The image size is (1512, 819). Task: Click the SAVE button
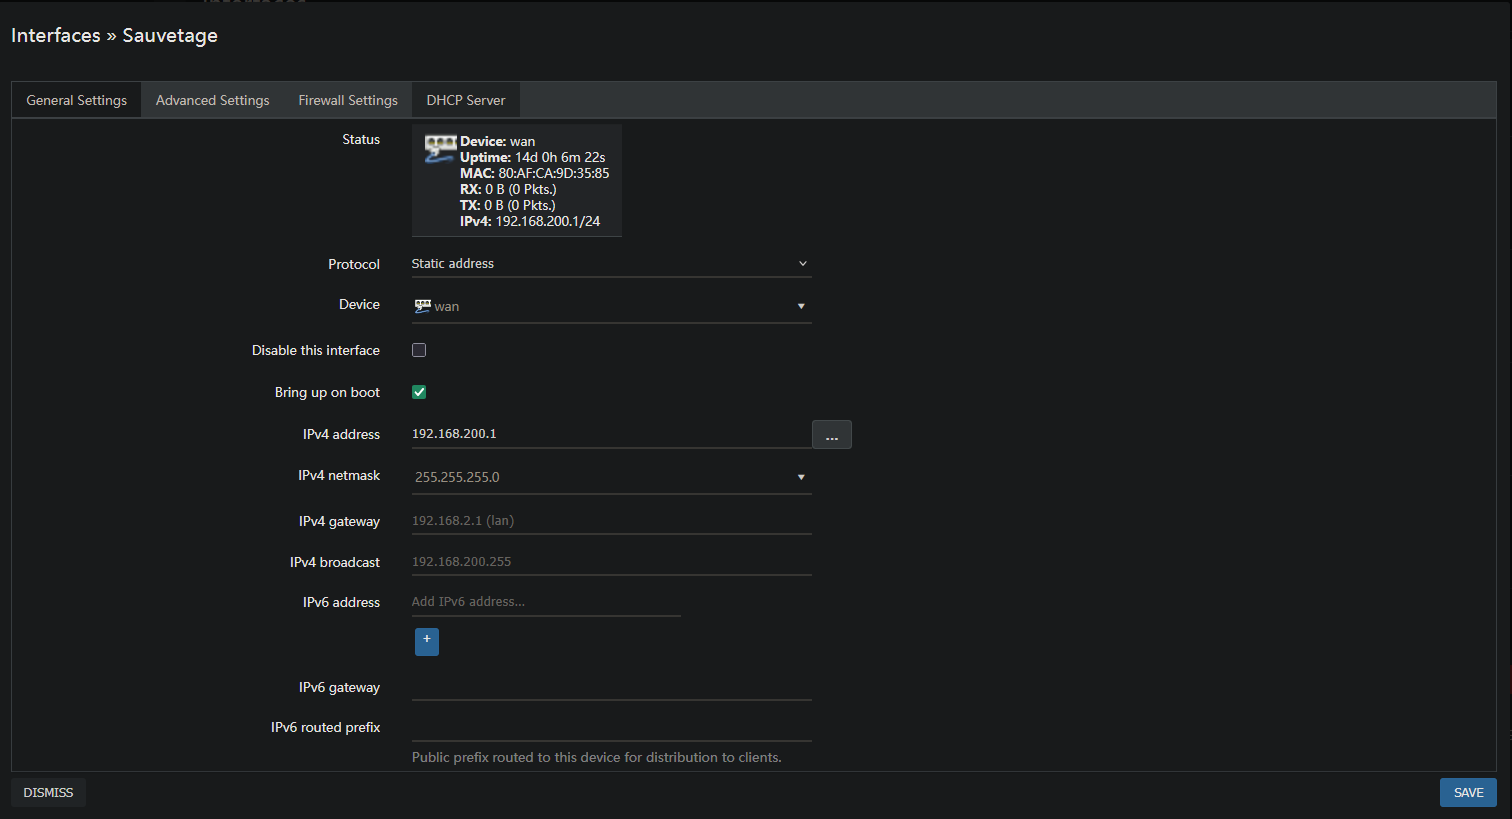pyautogui.click(x=1468, y=792)
